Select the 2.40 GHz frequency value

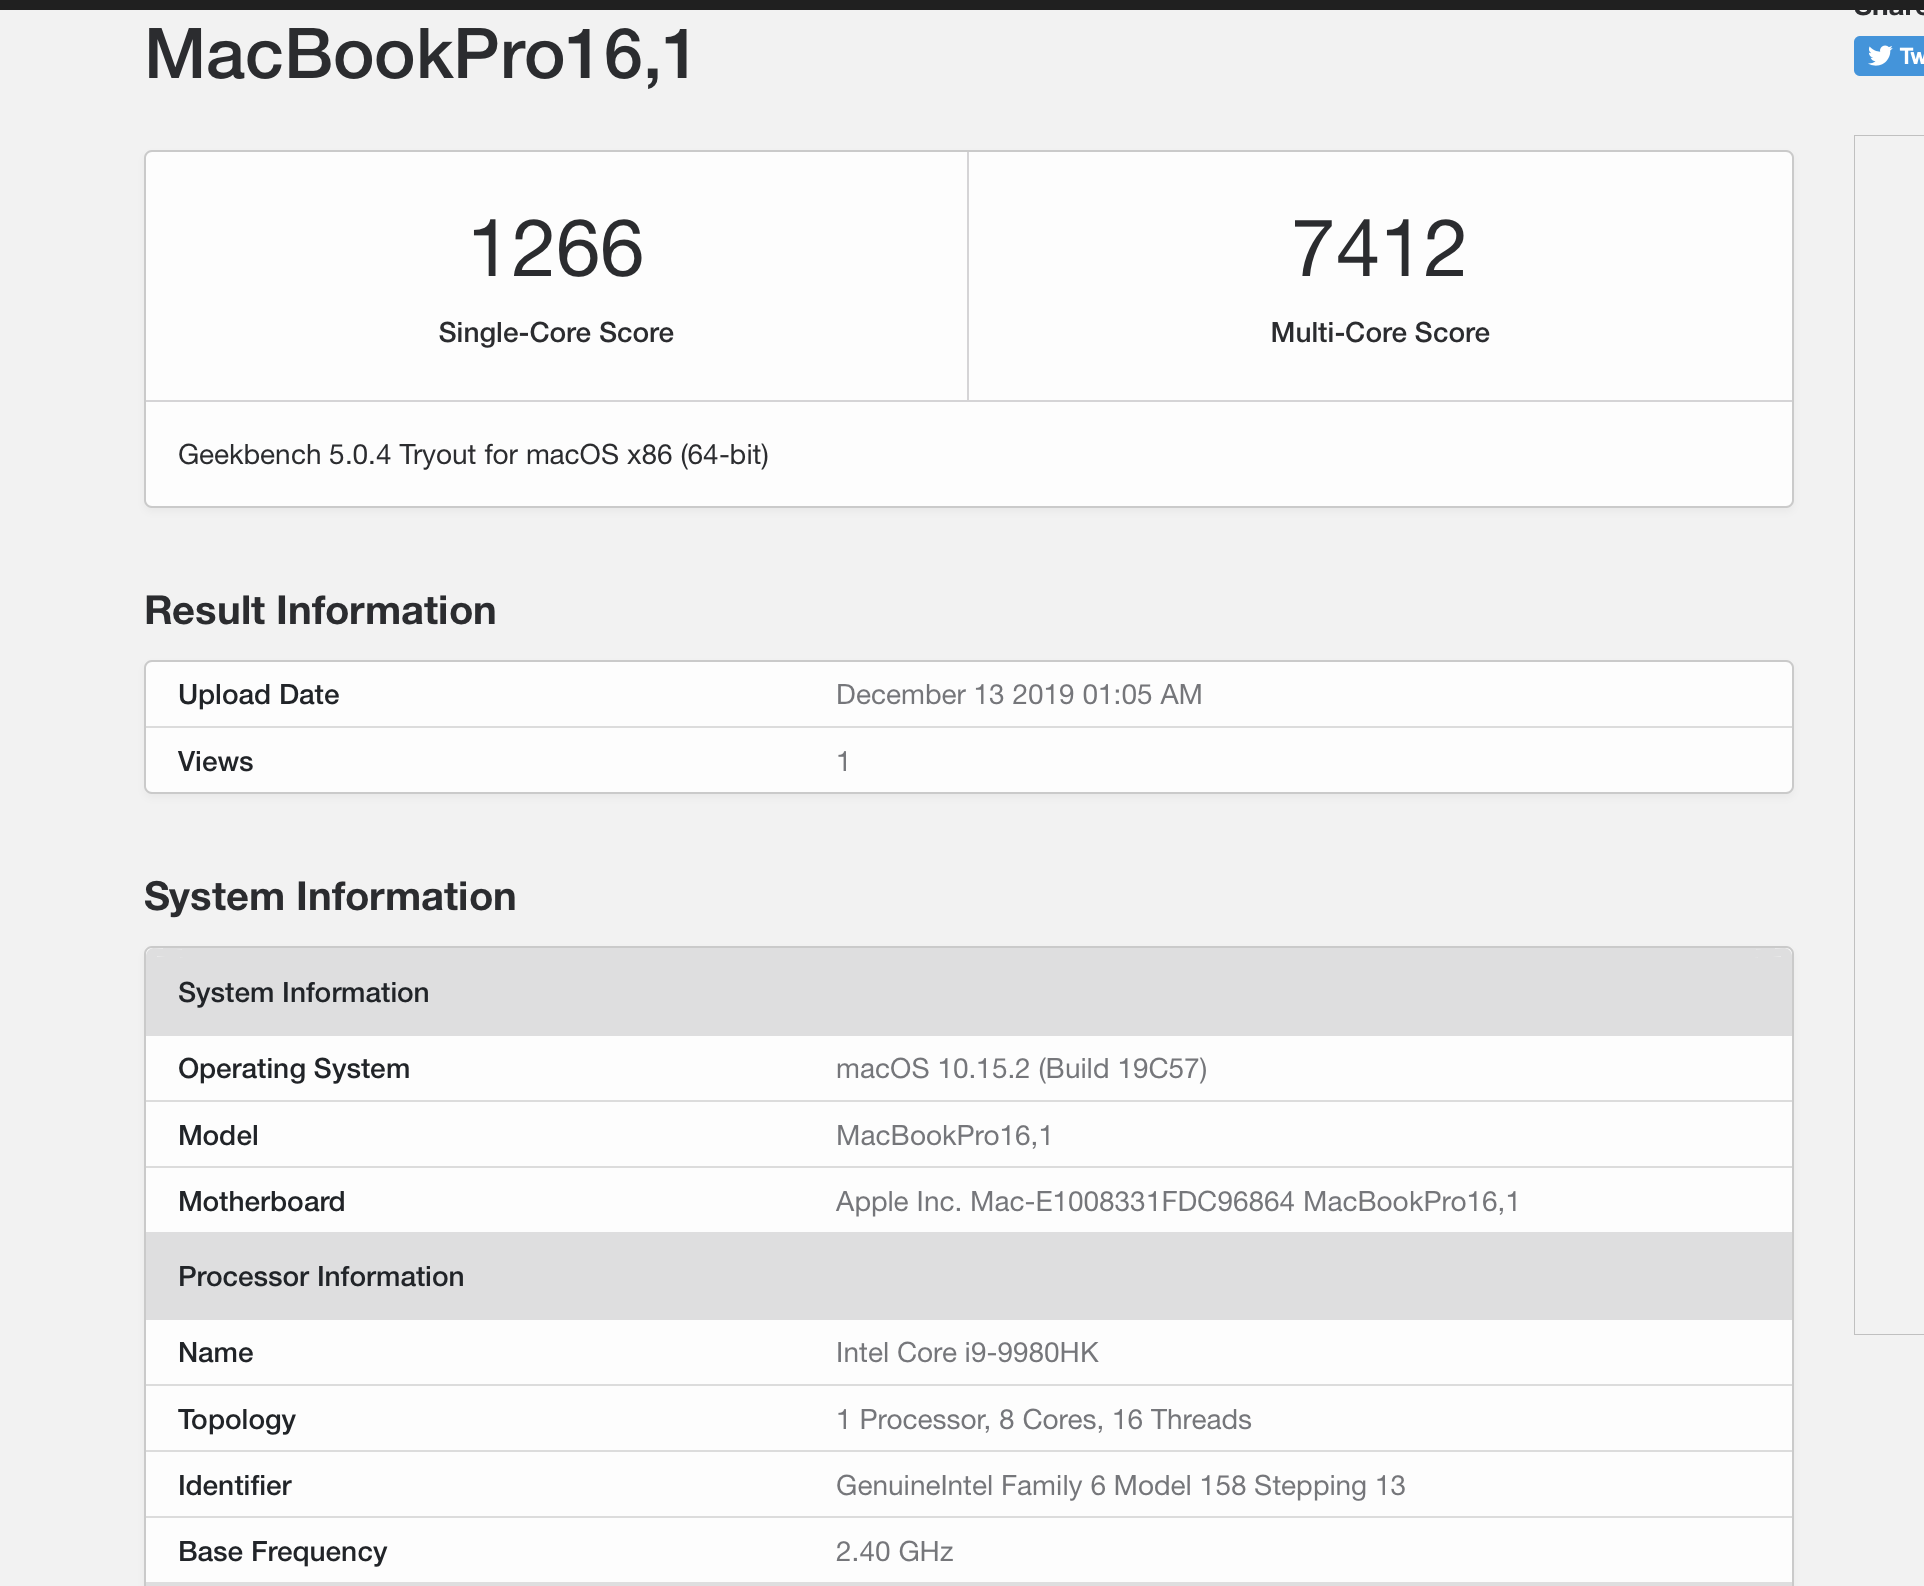[894, 1551]
